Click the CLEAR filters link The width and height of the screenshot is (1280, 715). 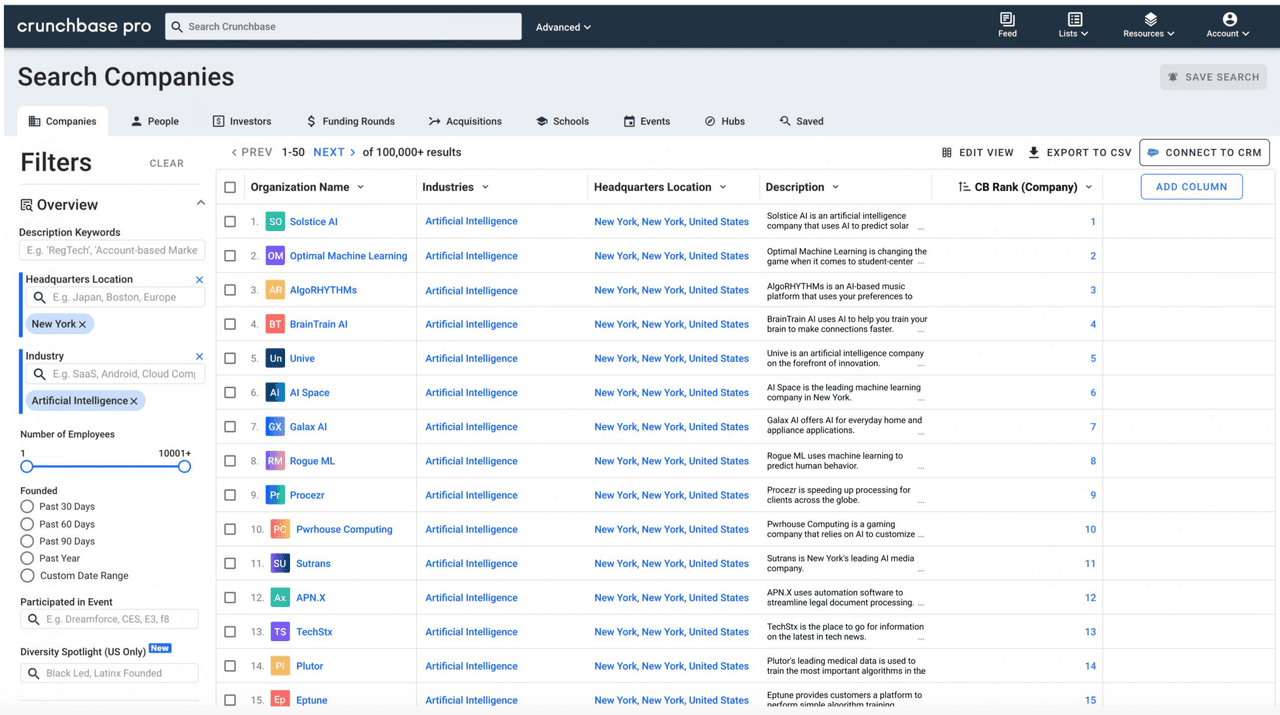coord(166,163)
